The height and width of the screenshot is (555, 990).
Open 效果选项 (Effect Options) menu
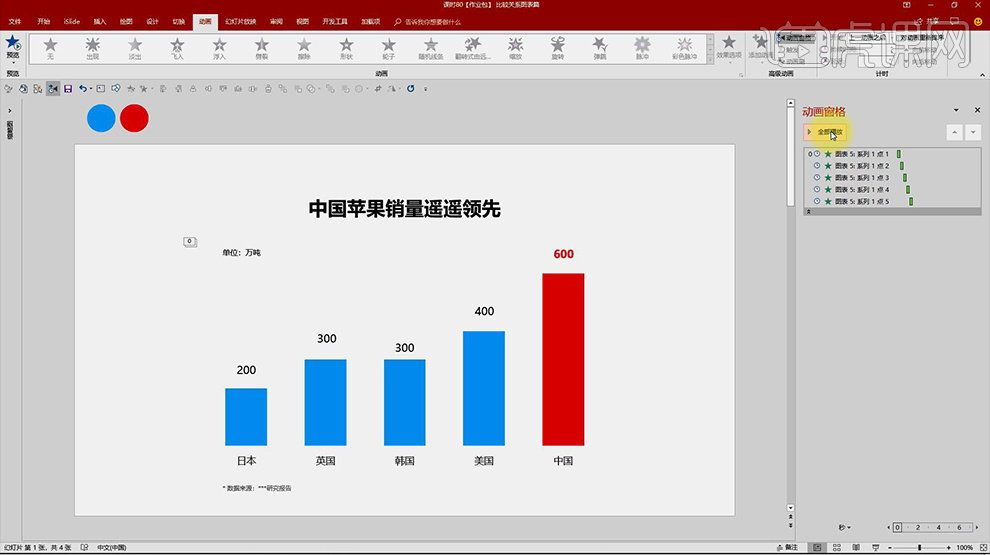[729, 49]
